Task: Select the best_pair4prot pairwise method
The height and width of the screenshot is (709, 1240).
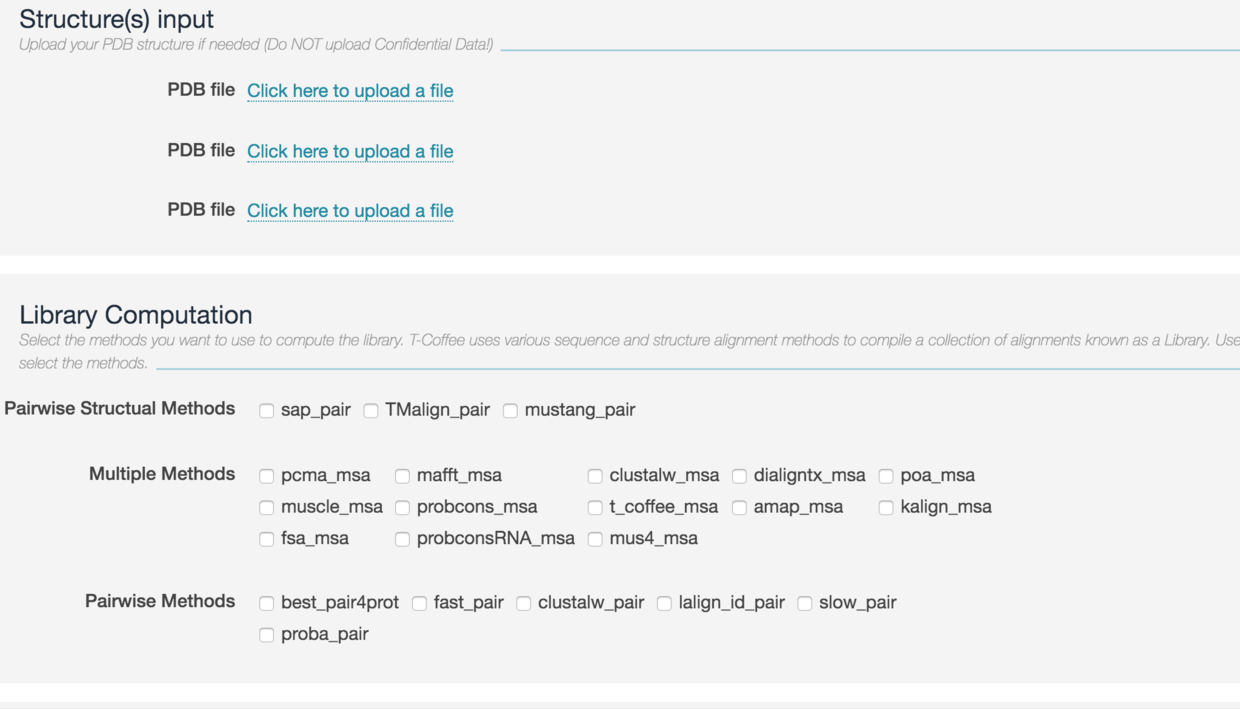Action: click(267, 603)
